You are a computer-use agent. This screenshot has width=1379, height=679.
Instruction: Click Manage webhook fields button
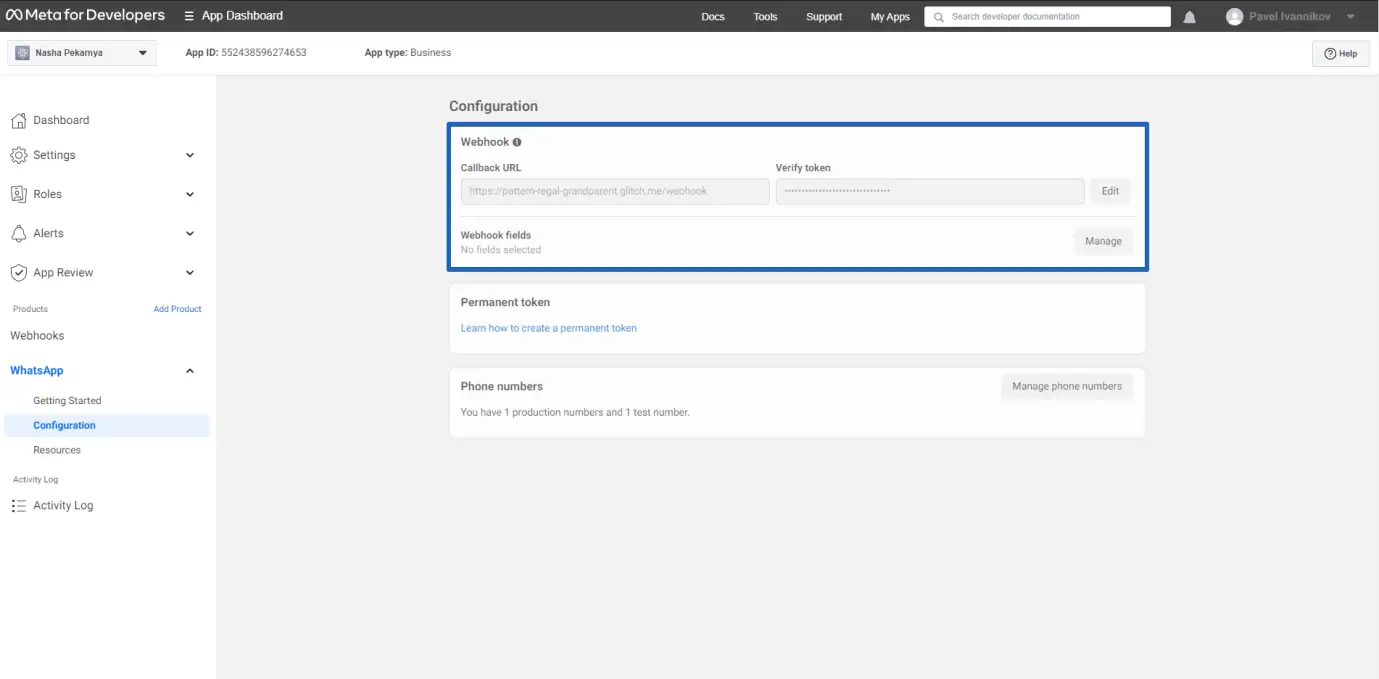pos(1103,241)
